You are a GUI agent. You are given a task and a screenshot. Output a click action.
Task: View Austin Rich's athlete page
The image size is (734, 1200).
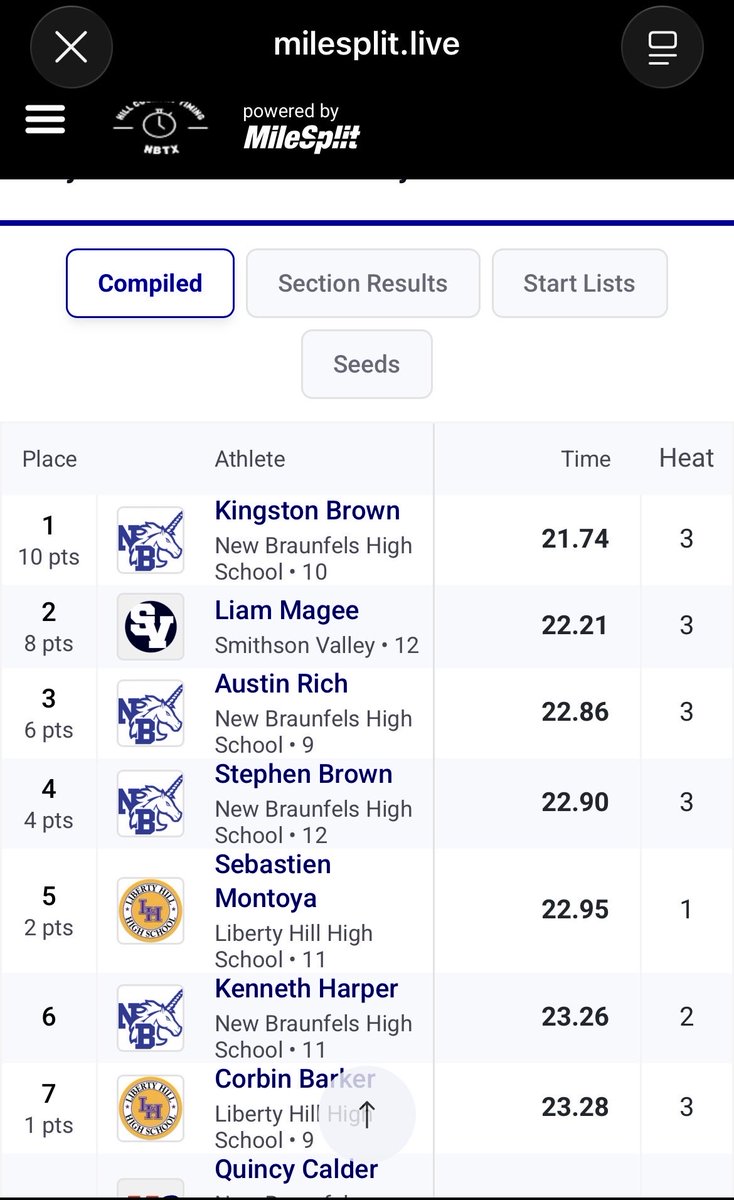(281, 684)
